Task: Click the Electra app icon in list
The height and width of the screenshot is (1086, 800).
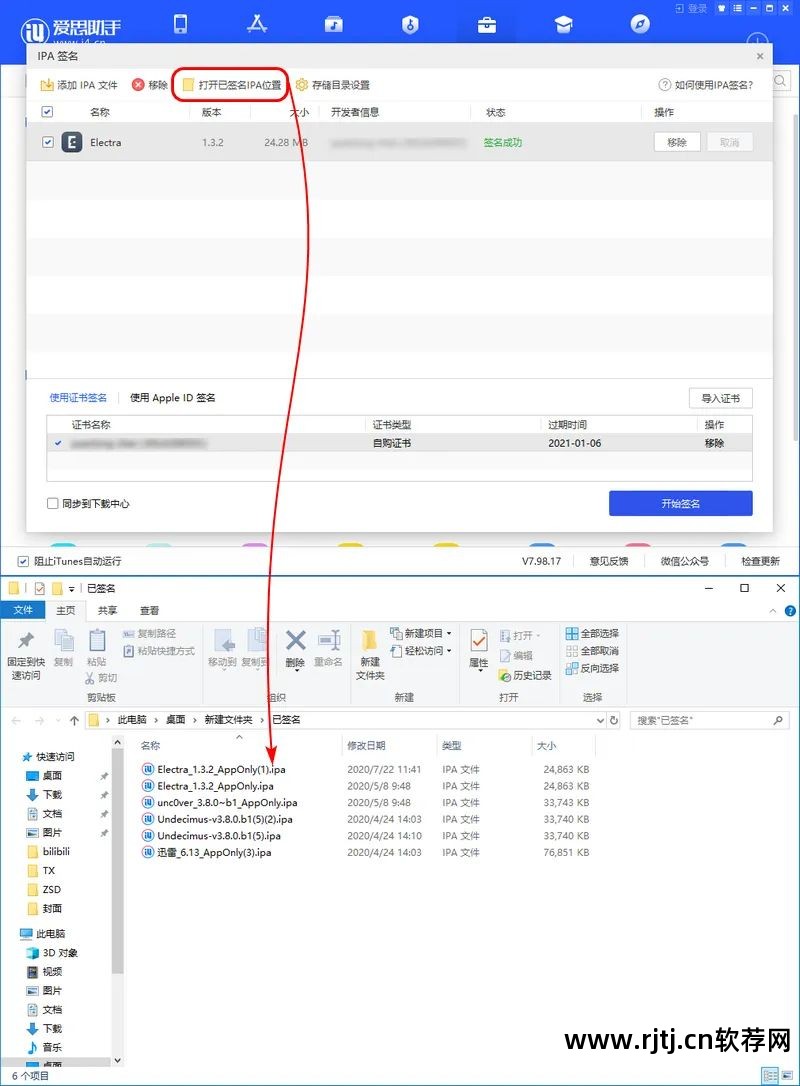Action: tap(72, 142)
